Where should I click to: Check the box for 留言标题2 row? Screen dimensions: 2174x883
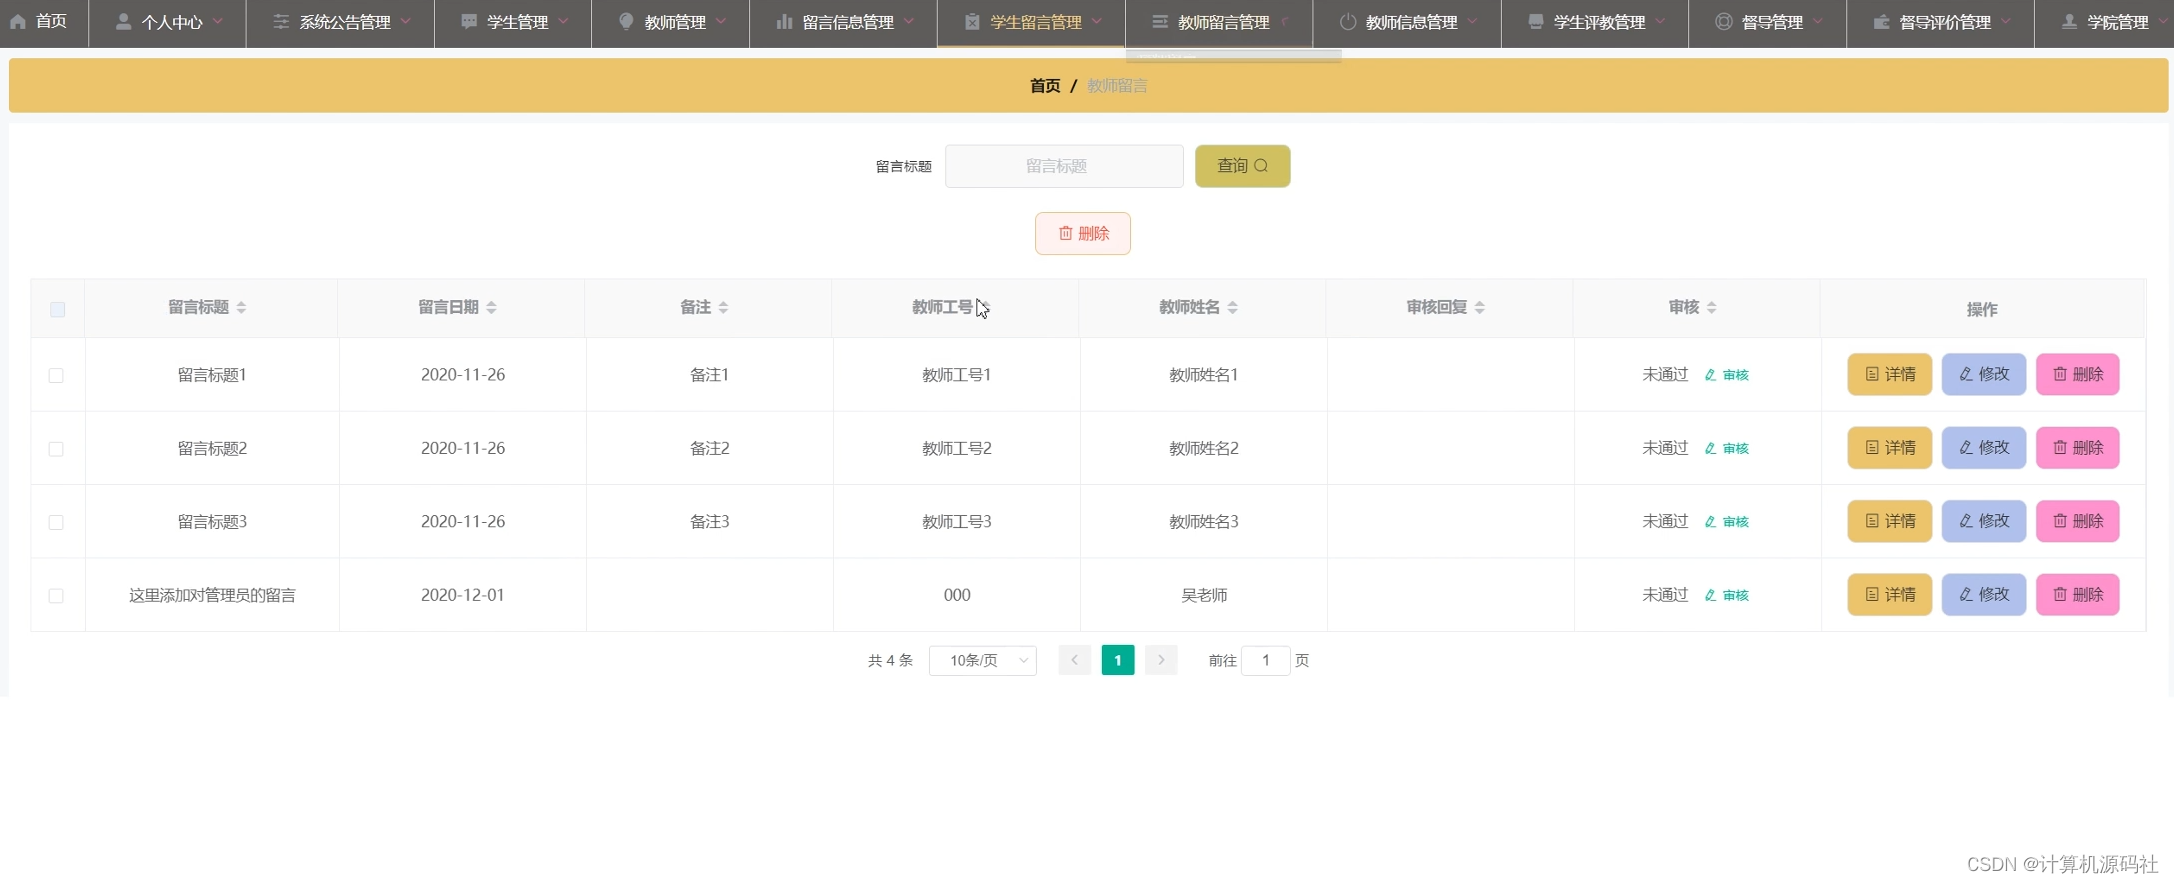56,449
